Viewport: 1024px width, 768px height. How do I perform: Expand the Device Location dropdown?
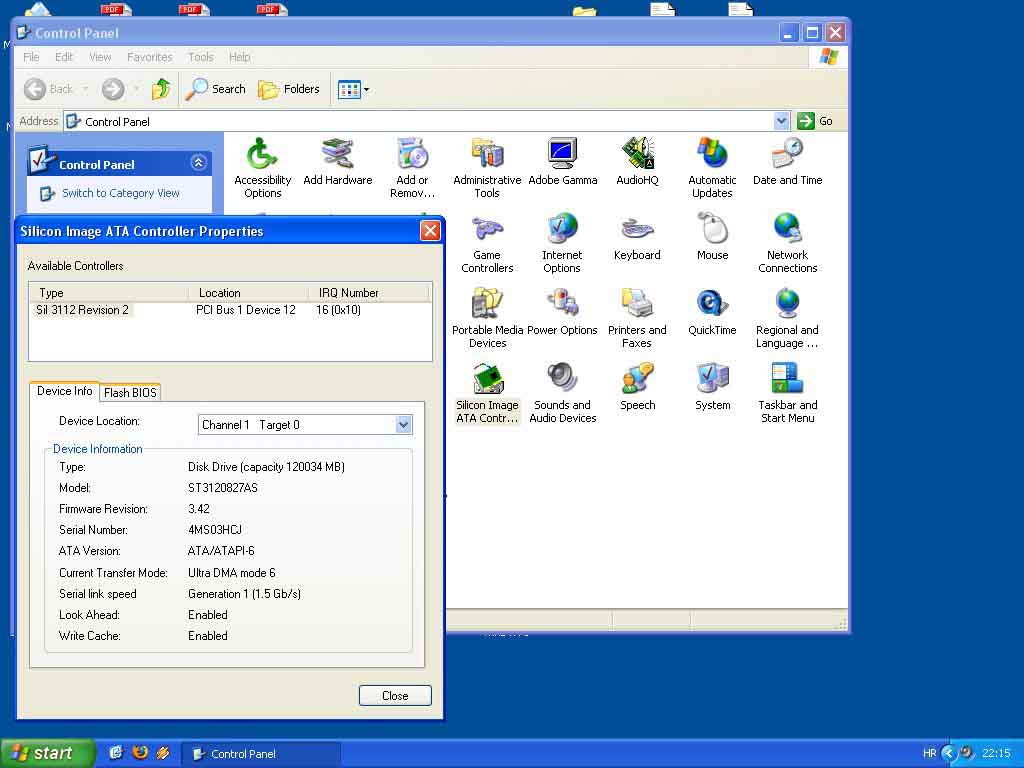(x=403, y=425)
